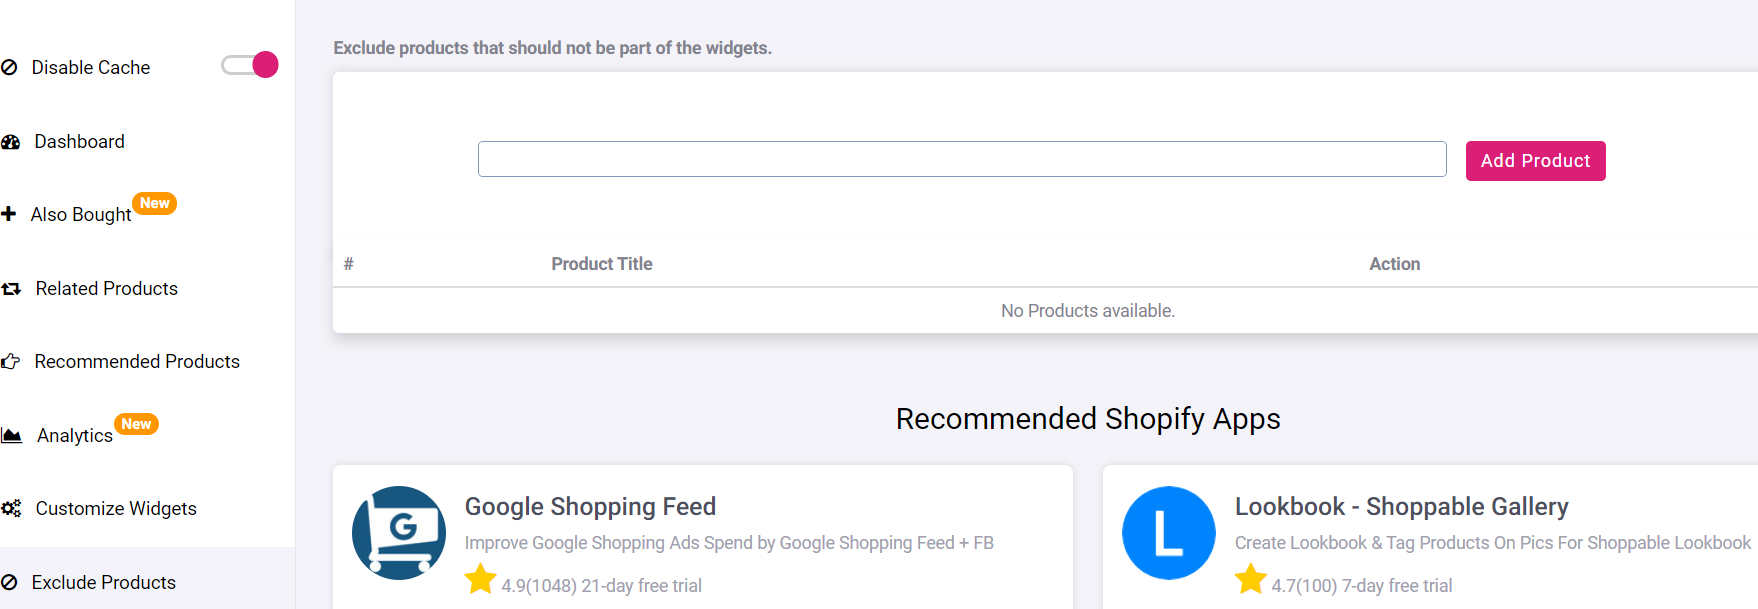The height and width of the screenshot is (609, 1758).
Task: Open the Recommended Products page
Action: point(137,362)
